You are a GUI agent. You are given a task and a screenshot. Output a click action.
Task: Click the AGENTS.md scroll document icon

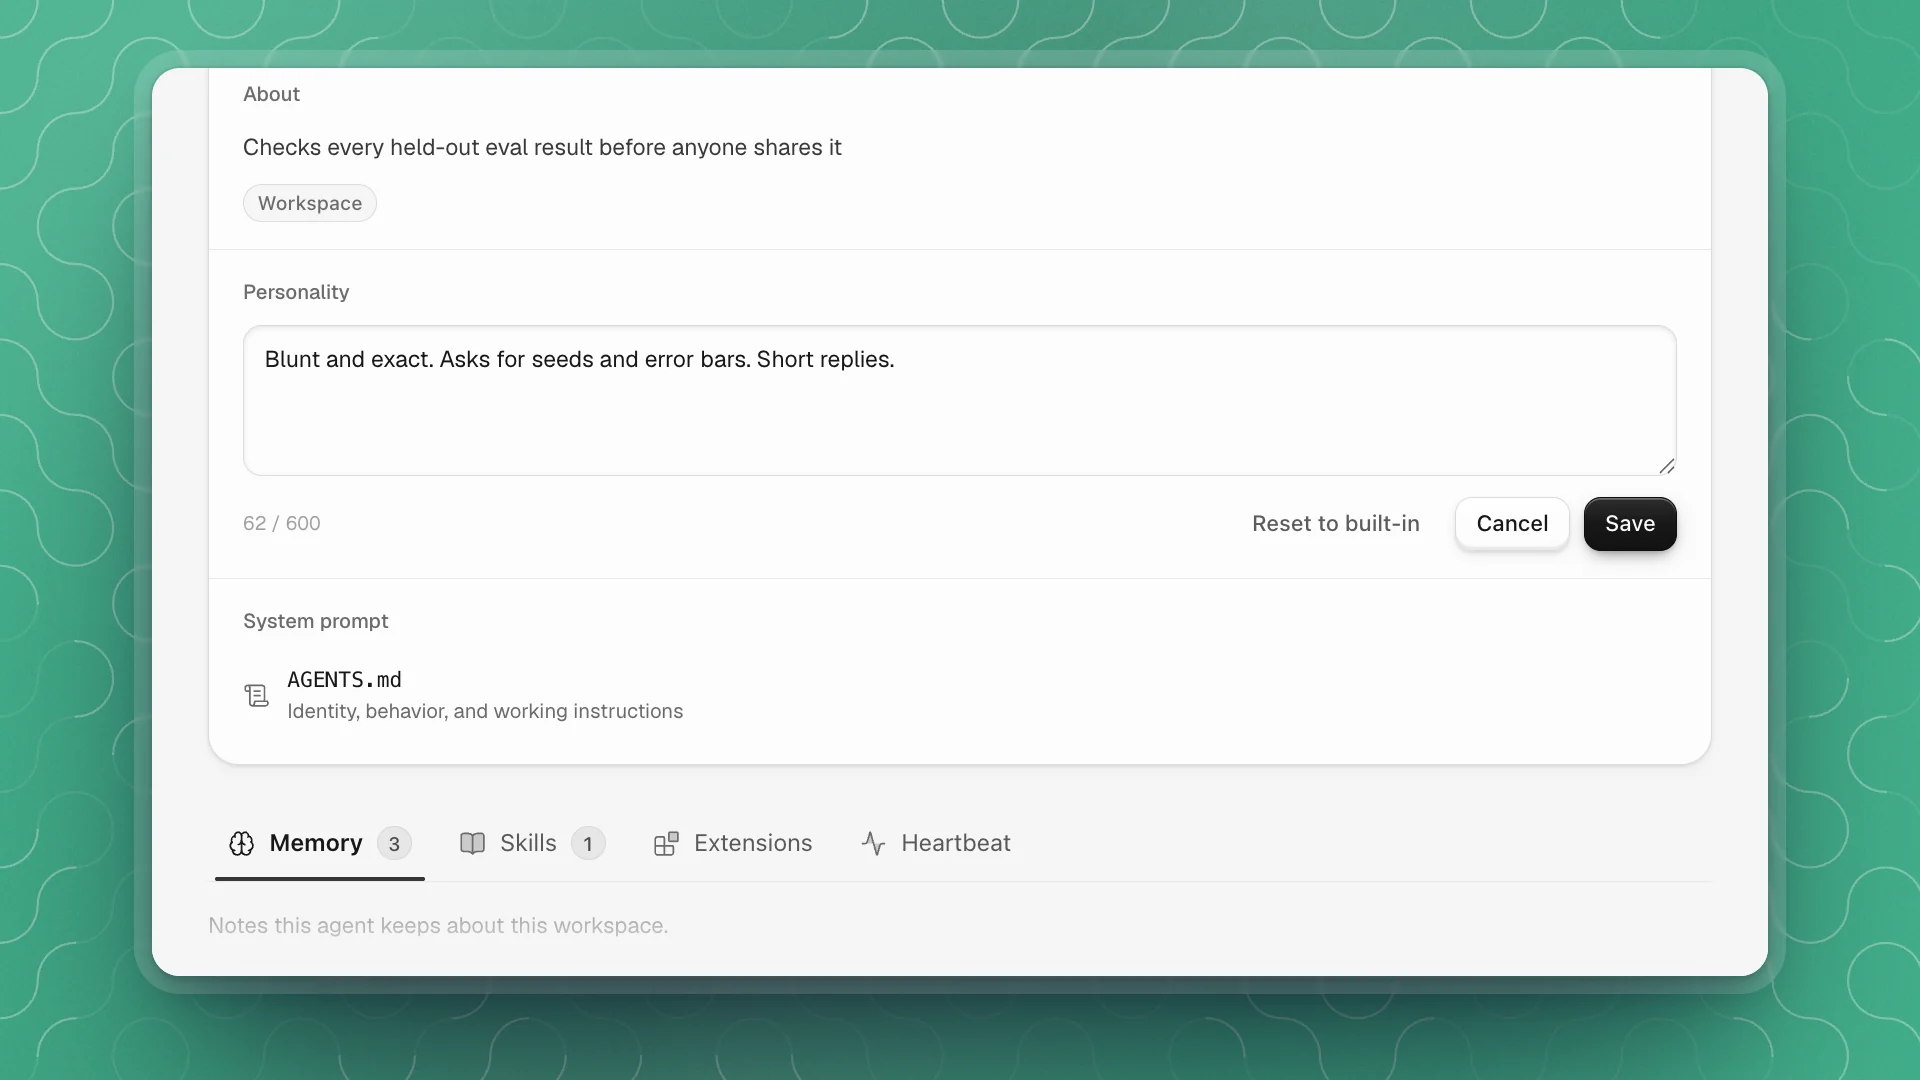[x=257, y=695]
